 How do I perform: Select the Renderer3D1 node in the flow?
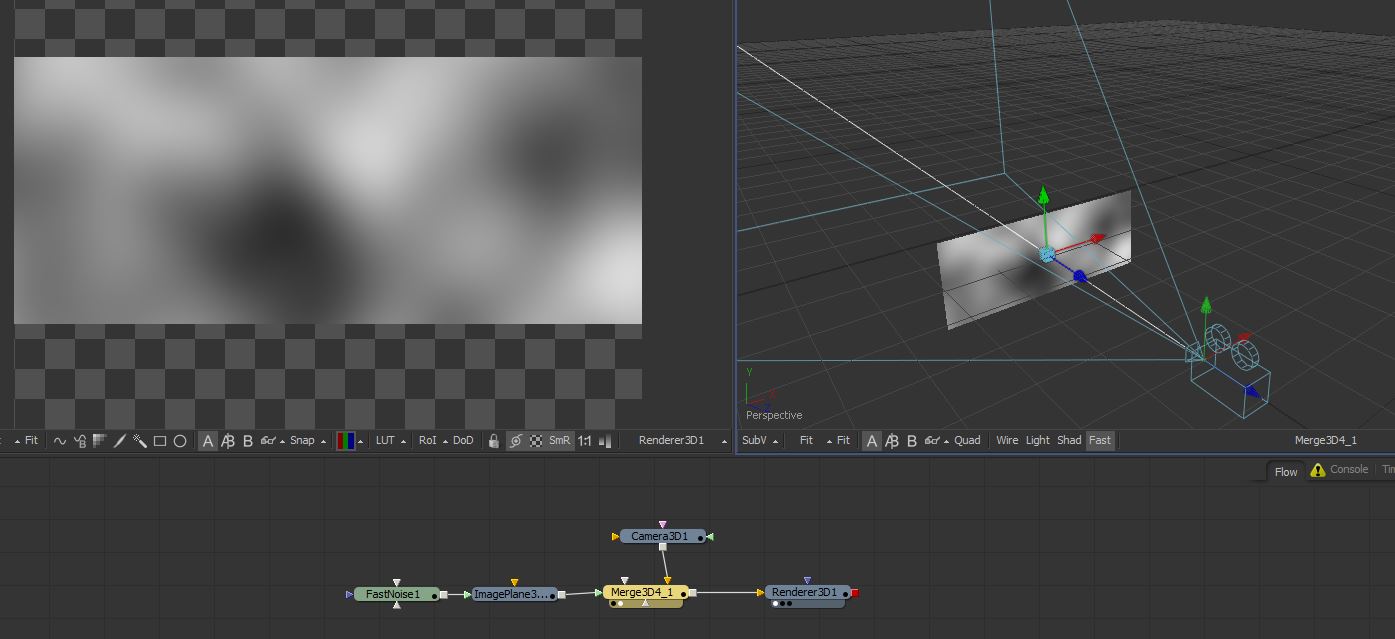click(807, 593)
